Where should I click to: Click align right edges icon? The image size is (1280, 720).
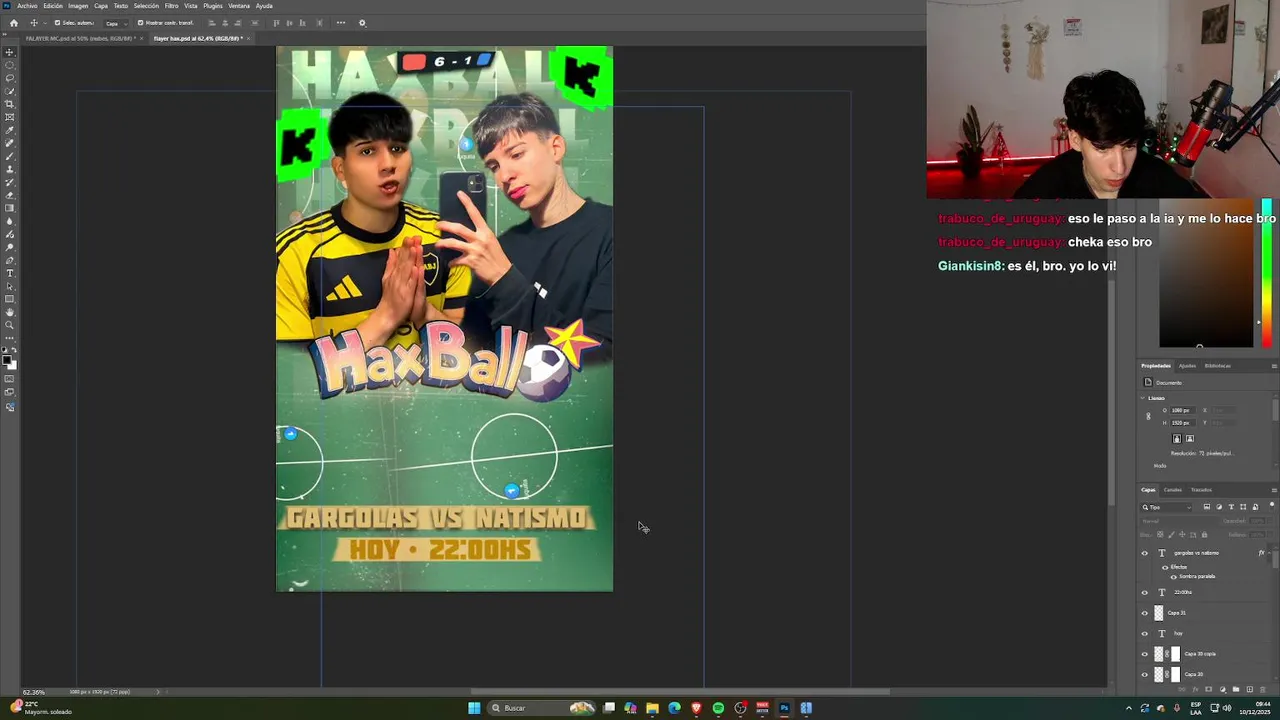point(237,23)
